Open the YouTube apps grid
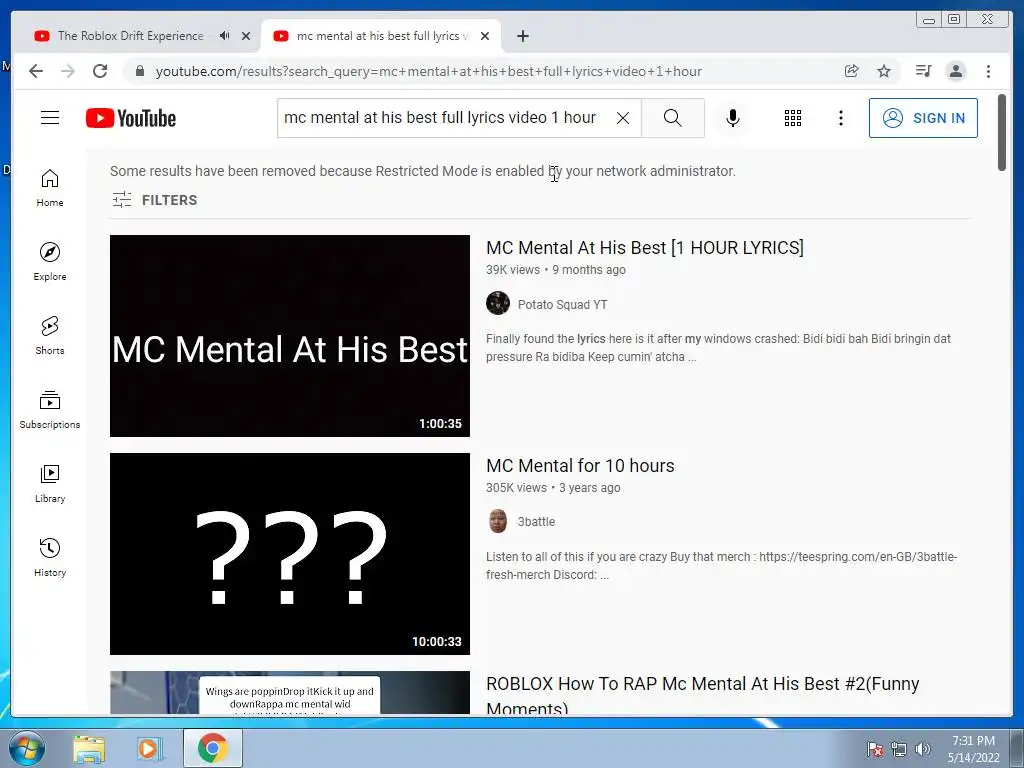 tap(793, 118)
